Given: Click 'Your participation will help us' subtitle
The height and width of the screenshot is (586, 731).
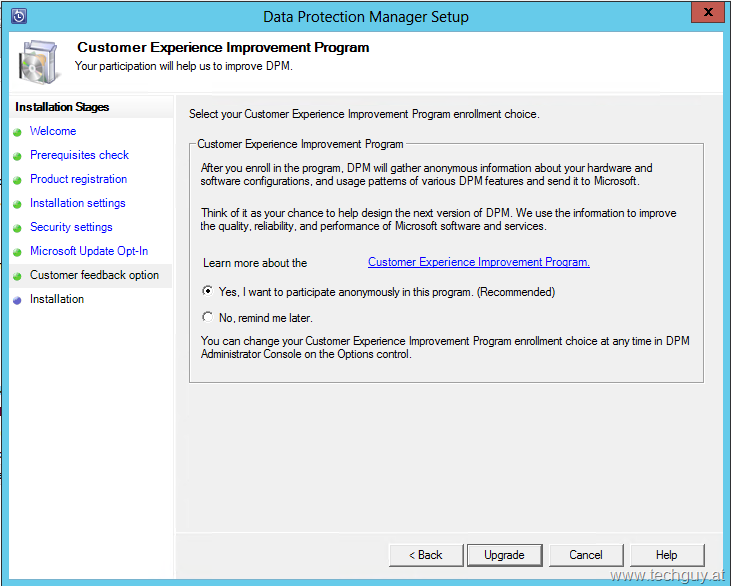Looking at the screenshot, I should pyautogui.click(x=184, y=66).
